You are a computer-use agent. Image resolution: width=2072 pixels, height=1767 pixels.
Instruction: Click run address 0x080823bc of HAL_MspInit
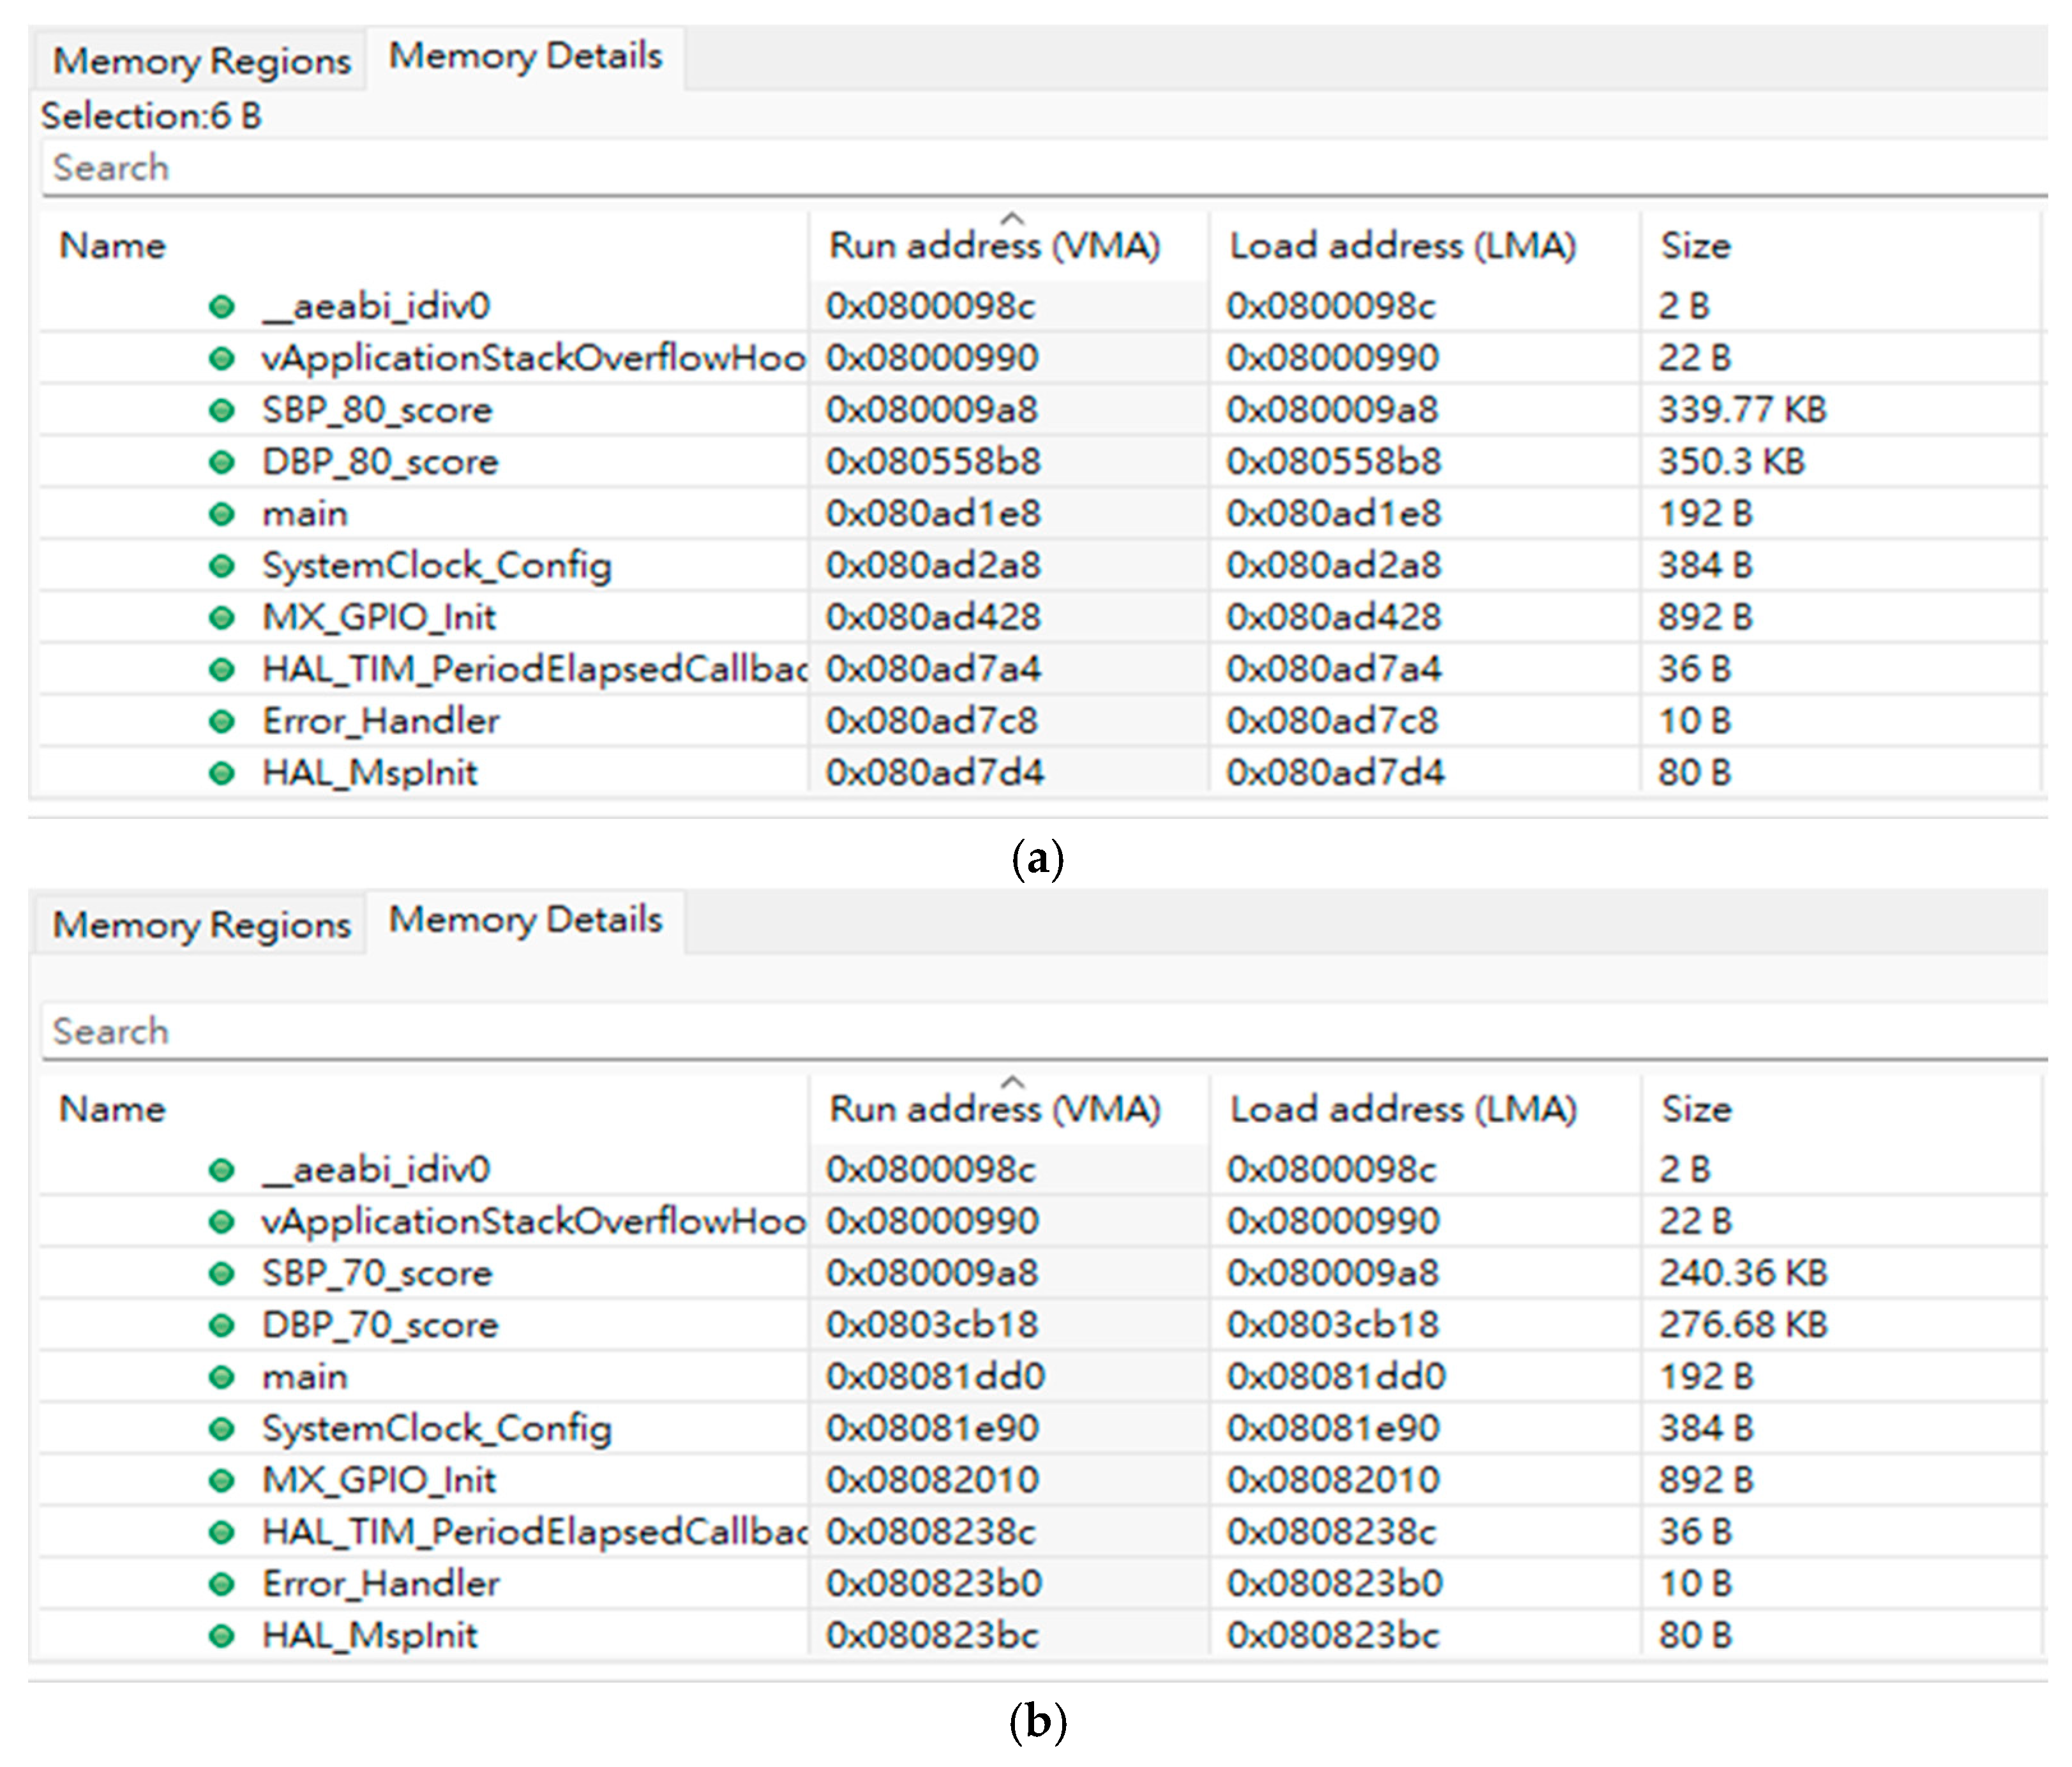pyautogui.click(x=933, y=1636)
